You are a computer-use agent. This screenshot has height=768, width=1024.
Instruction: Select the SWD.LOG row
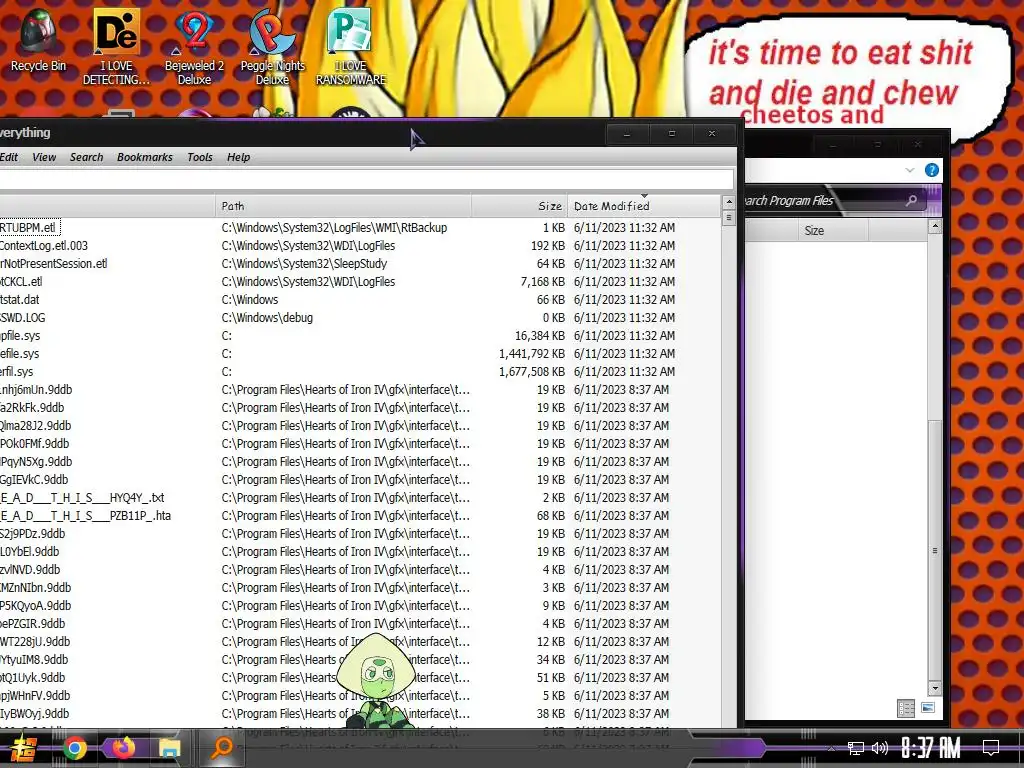click(x=360, y=317)
